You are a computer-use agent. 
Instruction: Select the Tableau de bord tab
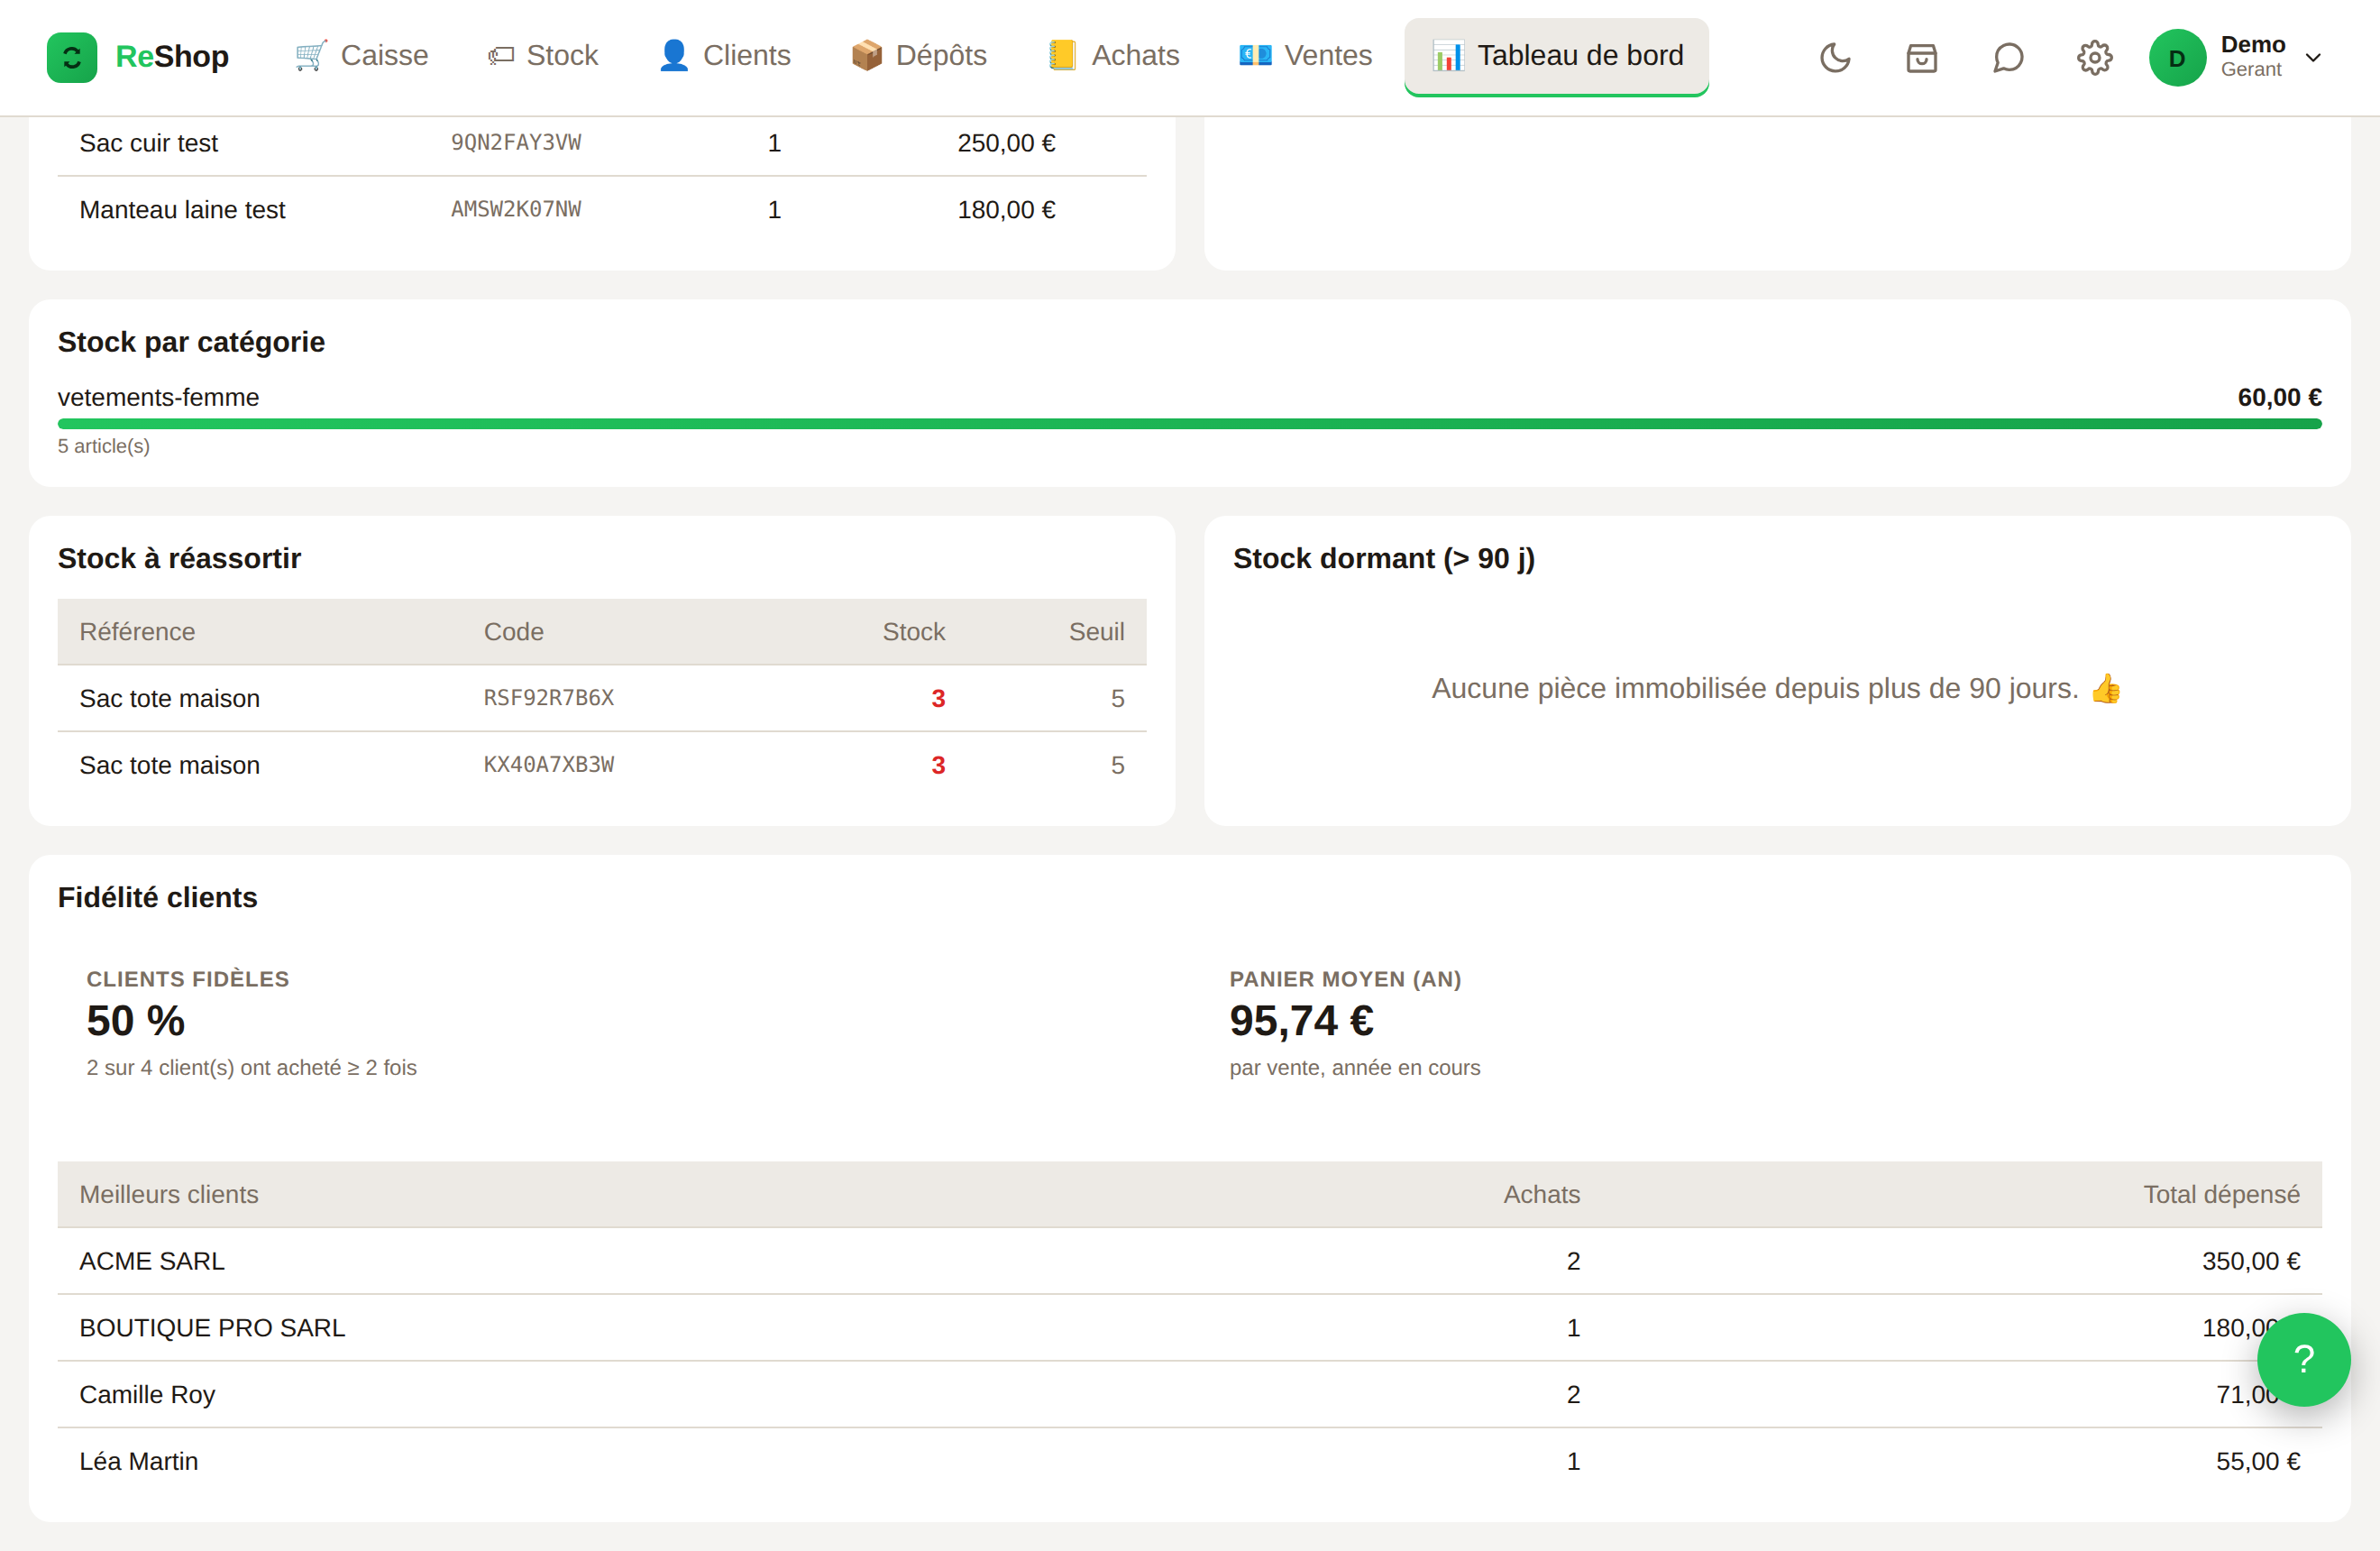click(x=1556, y=56)
